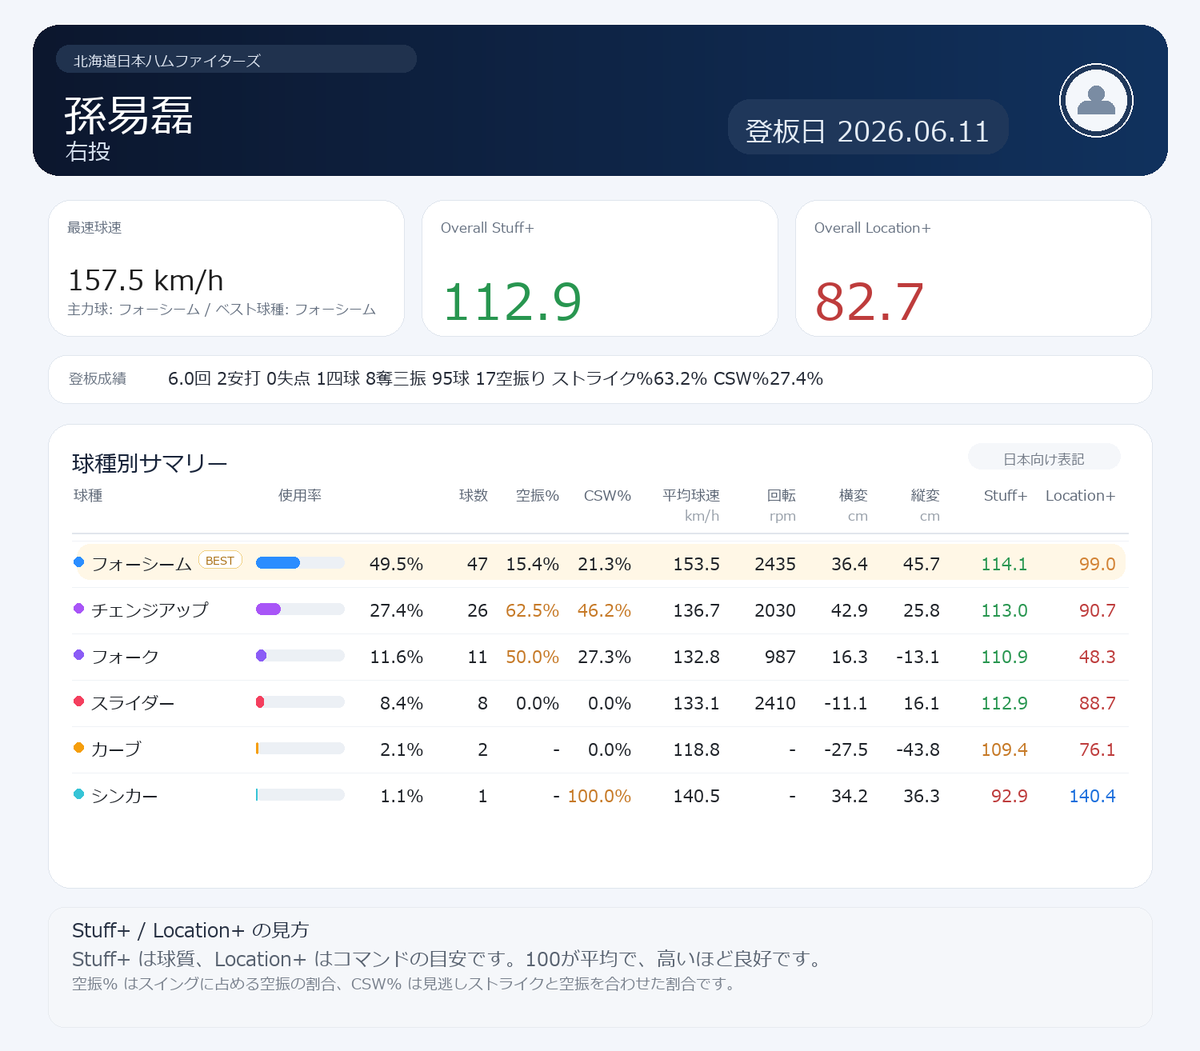Click the 縦変 column header
Image resolution: width=1200 pixels, height=1051 pixels.
[925, 496]
